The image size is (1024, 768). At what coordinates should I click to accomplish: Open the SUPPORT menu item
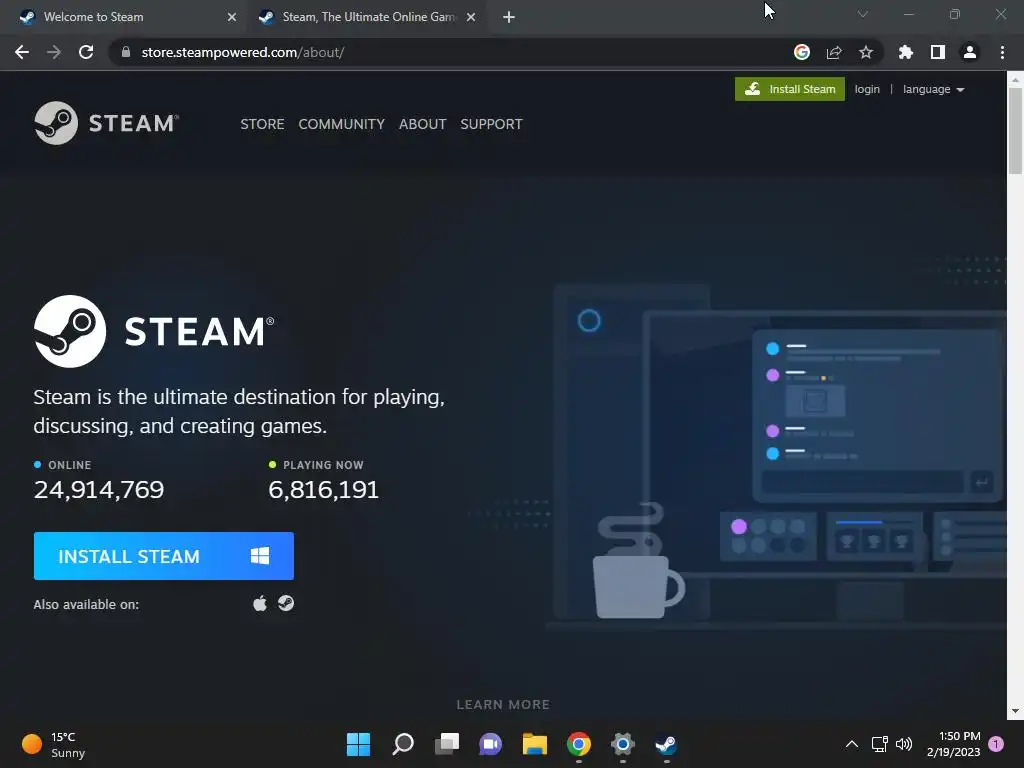[491, 124]
